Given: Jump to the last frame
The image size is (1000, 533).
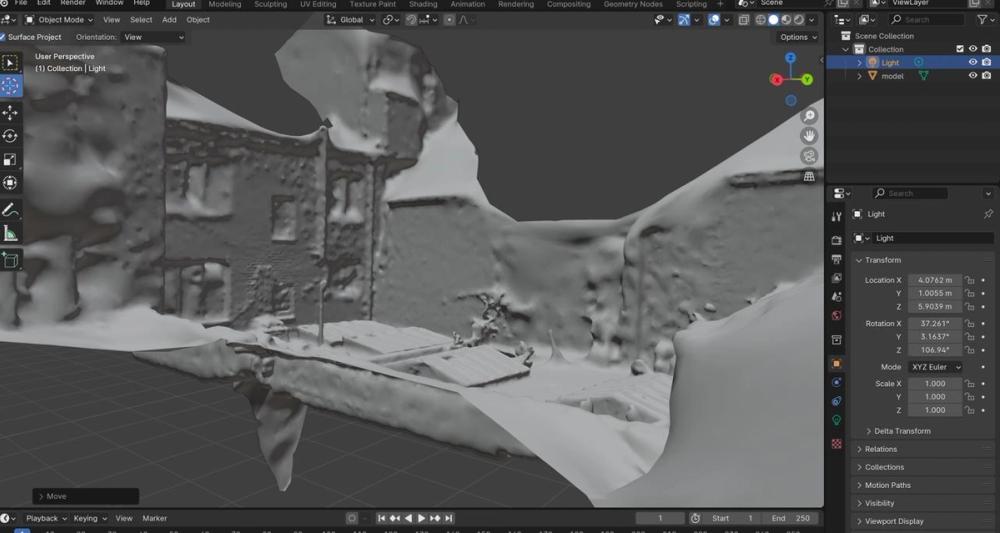Looking at the screenshot, I should 449,518.
